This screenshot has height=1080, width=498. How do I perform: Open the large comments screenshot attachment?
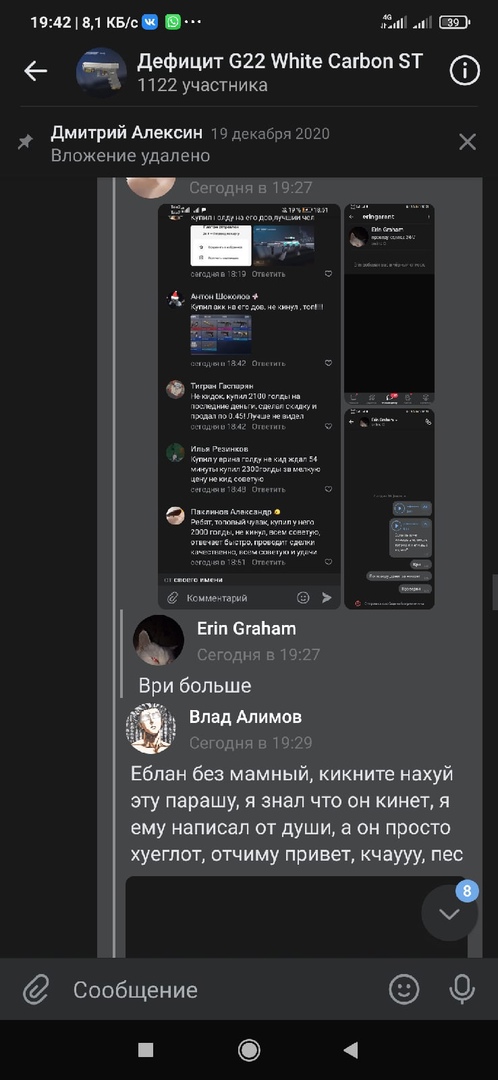point(249,406)
